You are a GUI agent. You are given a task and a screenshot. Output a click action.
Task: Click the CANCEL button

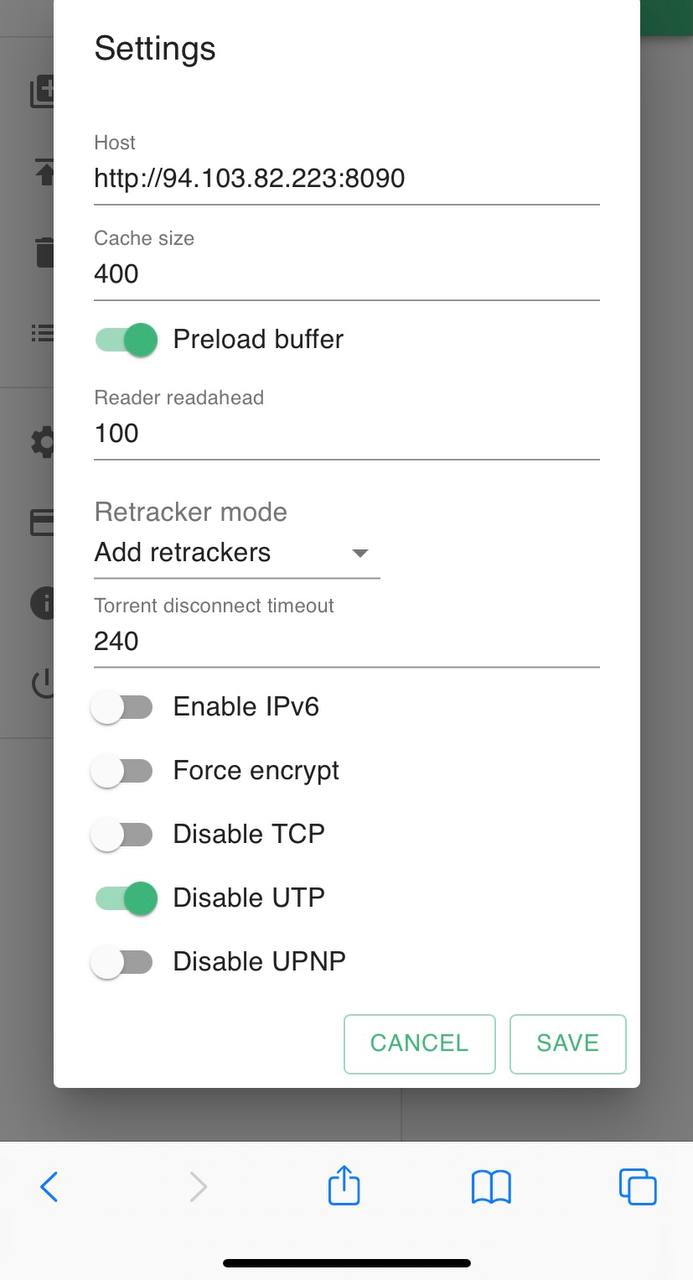[x=419, y=1044]
